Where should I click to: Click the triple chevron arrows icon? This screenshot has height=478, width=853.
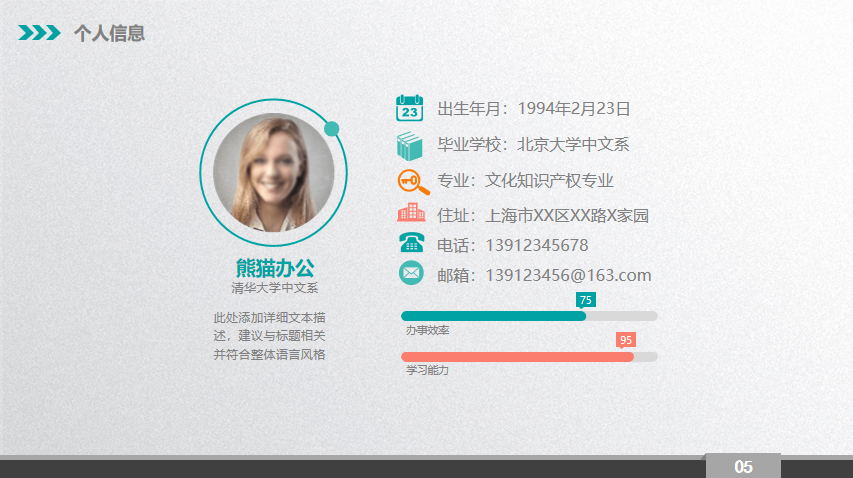[x=39, y=33]
